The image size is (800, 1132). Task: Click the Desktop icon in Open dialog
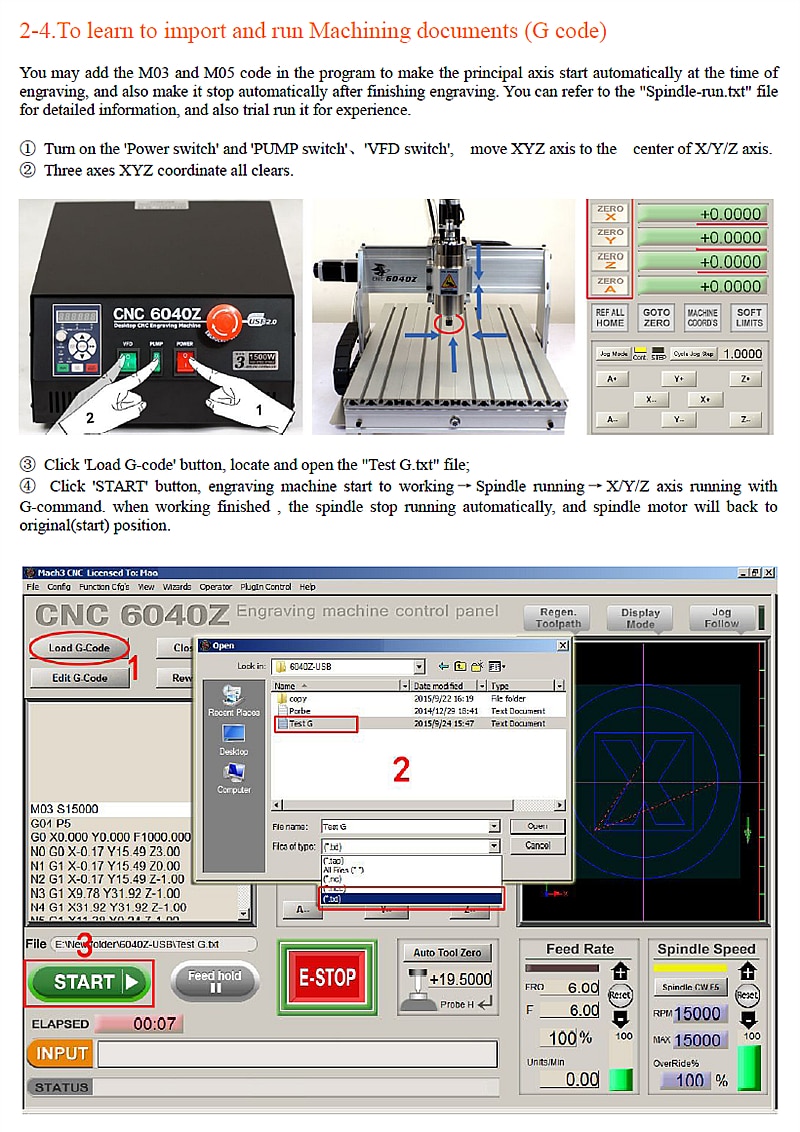[x=233, y=739]
